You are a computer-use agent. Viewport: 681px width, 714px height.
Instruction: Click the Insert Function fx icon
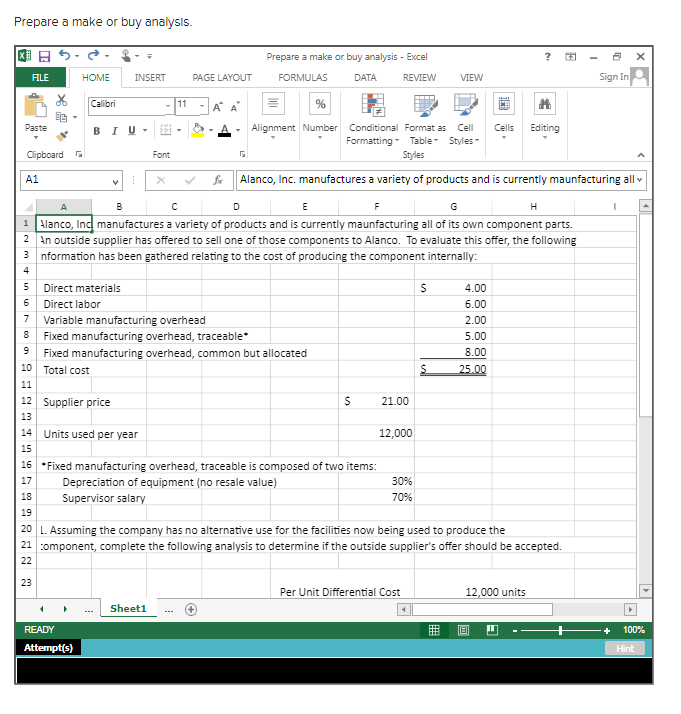[218, 180]
